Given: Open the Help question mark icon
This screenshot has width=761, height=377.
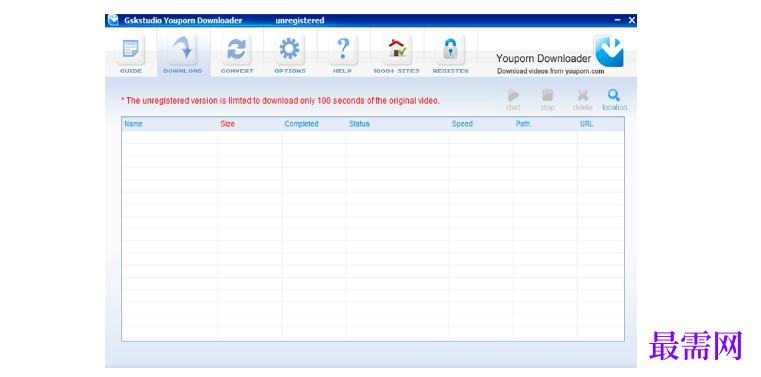Looking at the screenshot, I should (x=343, y=49).
